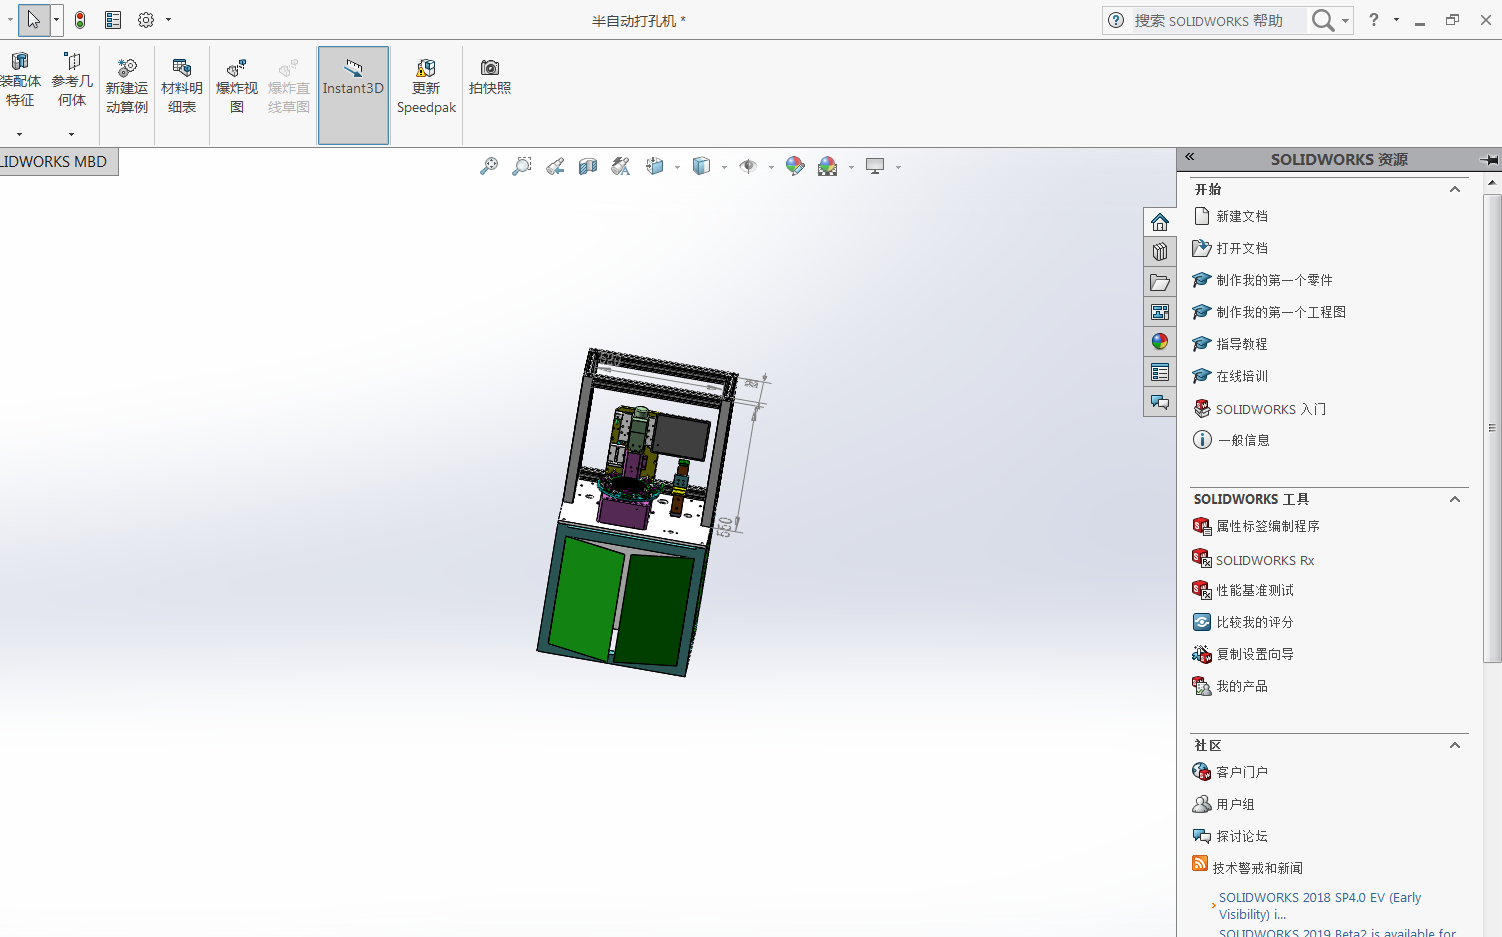Toggle the Hide/Show Items eye icon
Image resolution: width=1502 pixels, height=937 pixels.
[x=748, y=166]
